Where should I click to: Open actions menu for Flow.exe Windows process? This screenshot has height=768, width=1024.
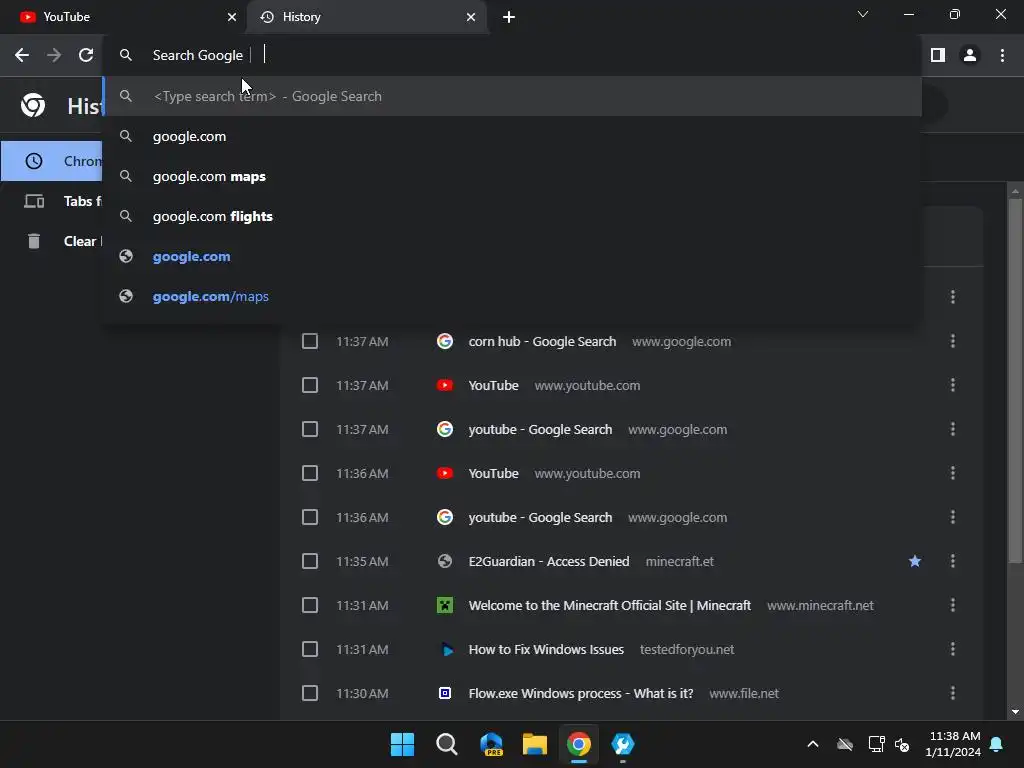[952, 693]
